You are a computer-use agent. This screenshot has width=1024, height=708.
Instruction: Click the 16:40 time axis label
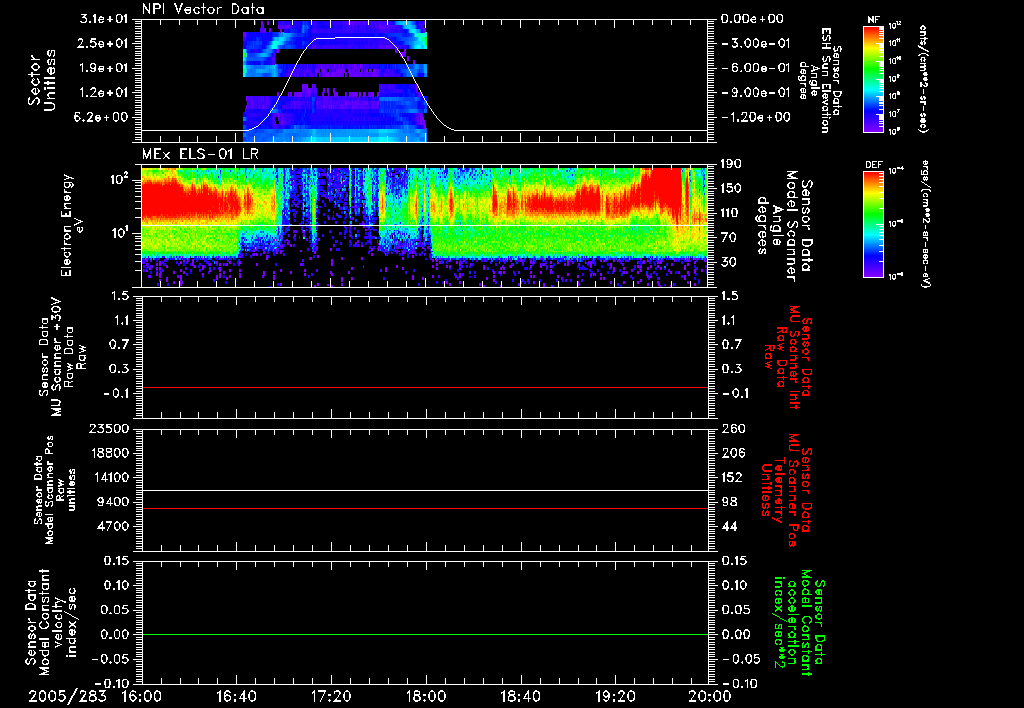236,697
